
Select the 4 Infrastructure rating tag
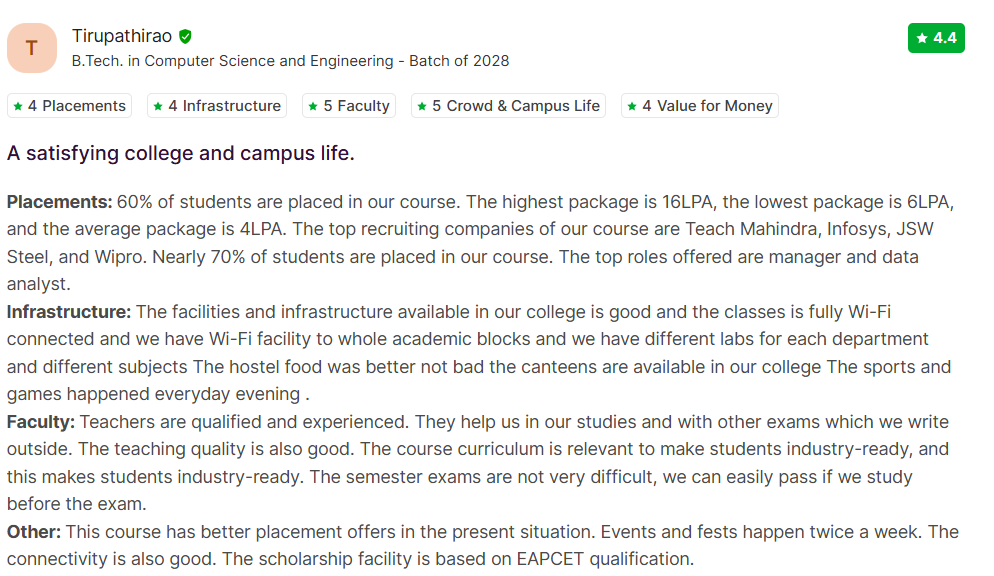tap(217, 106)
